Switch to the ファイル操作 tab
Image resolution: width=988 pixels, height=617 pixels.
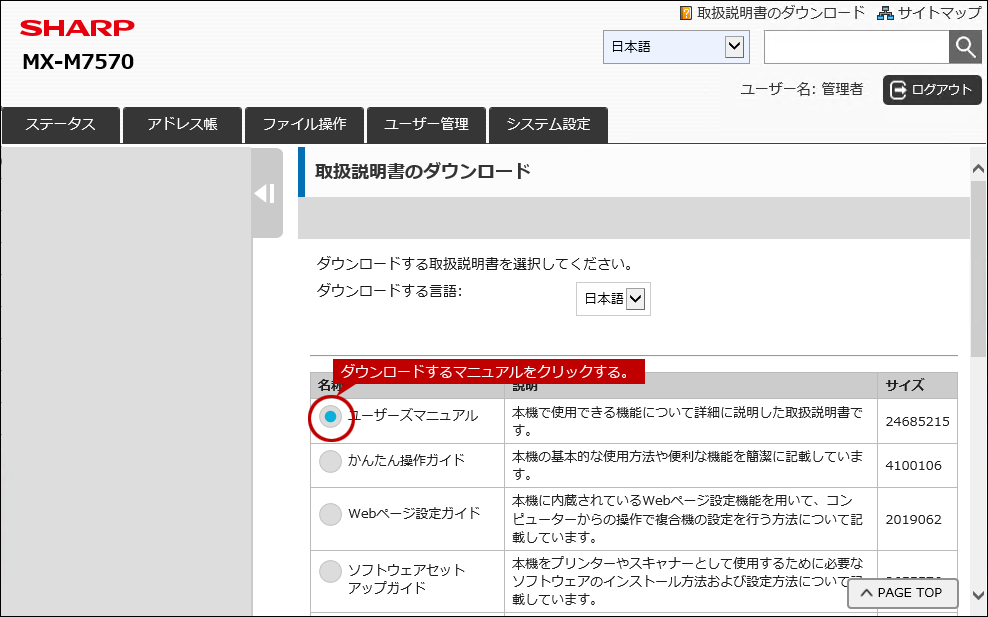304,125
